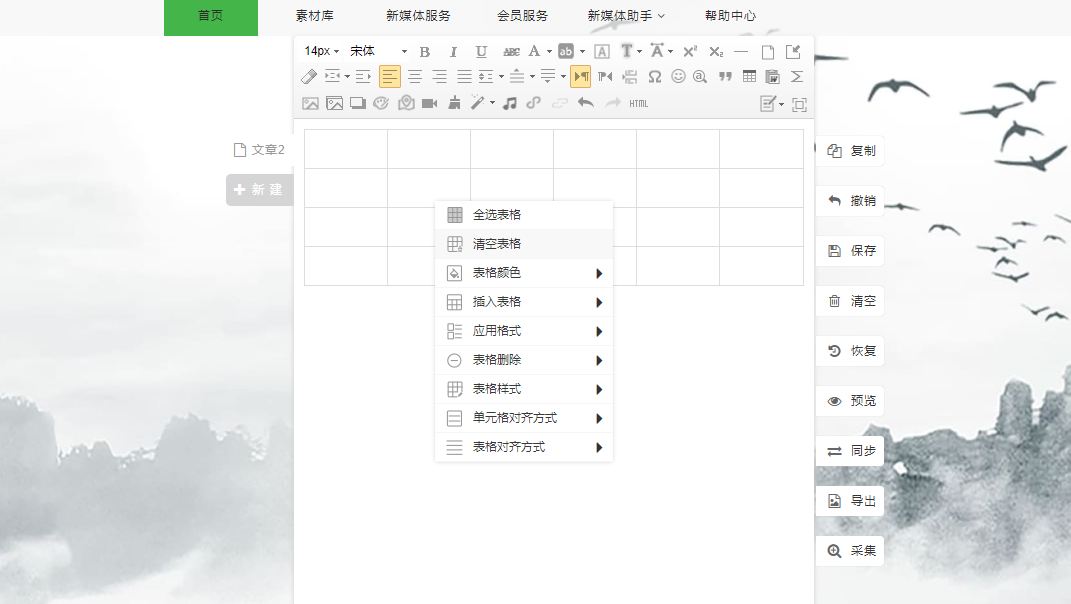Toggle bold text formatting

(425, 52)
